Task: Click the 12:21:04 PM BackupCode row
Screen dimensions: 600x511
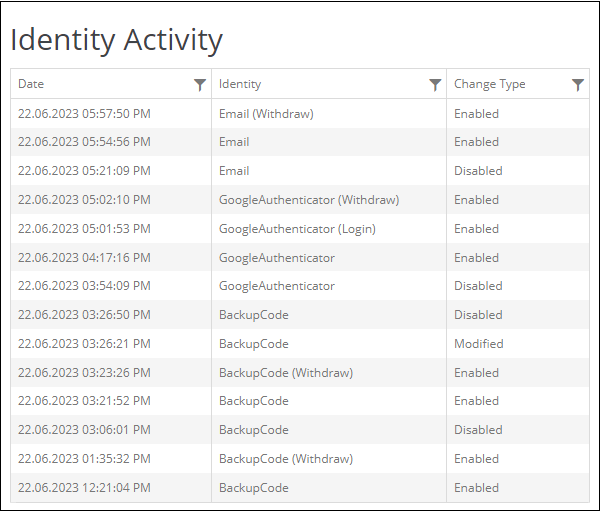Action: (x=300, y=488)
